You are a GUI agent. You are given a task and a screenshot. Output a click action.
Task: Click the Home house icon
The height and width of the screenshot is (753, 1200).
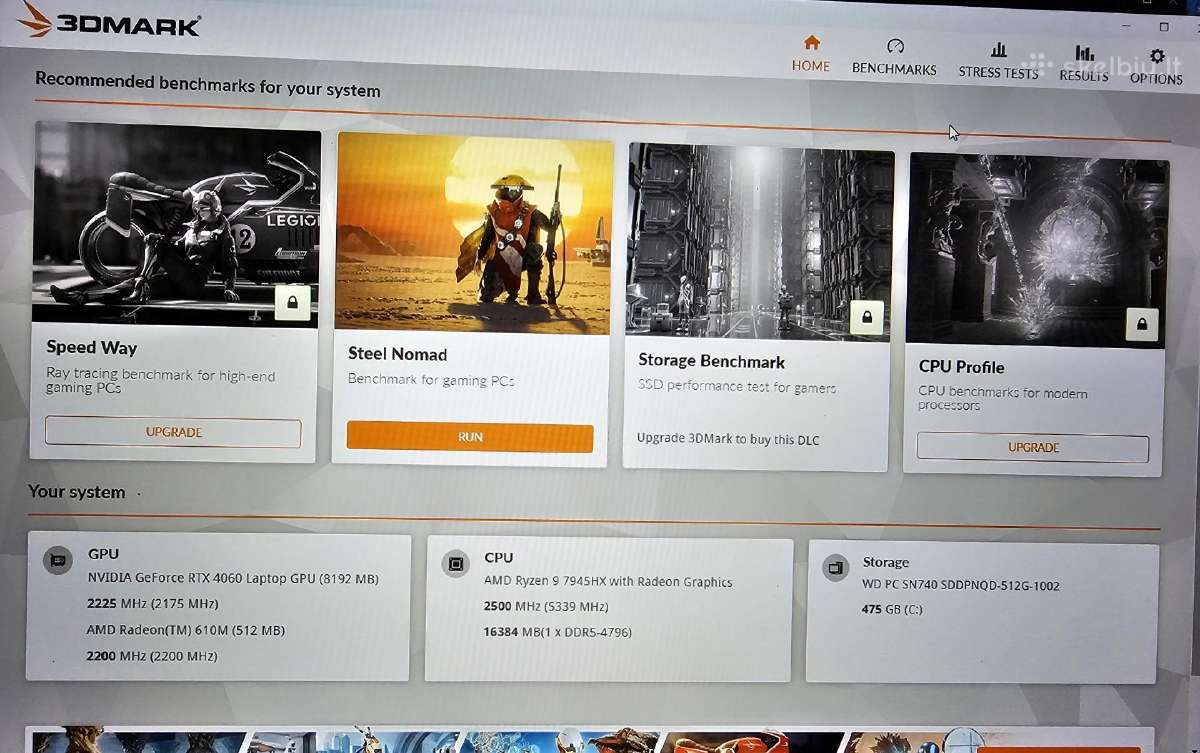[x=811, y=42]
